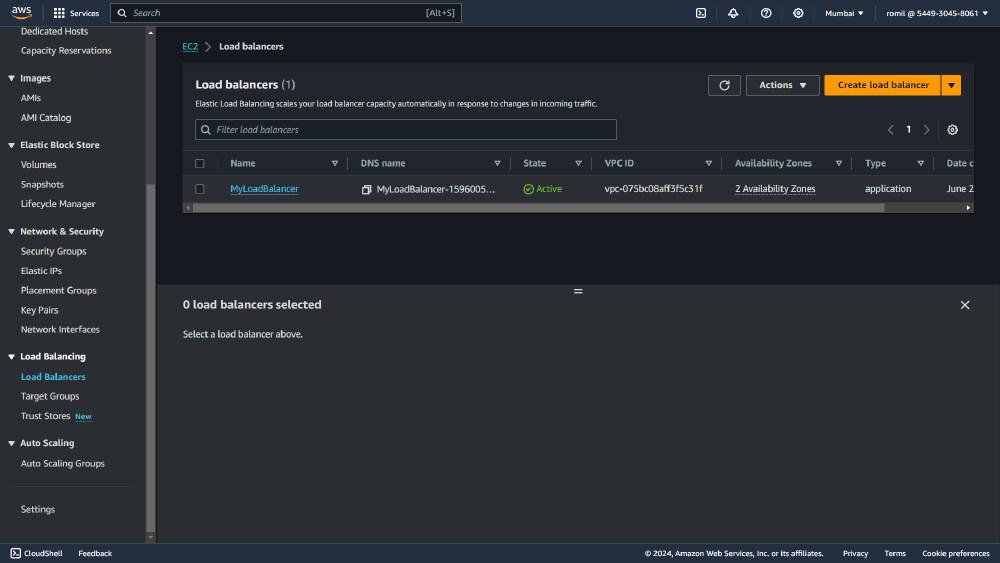Open Placement Groups in sidebar

coord(59,290)
